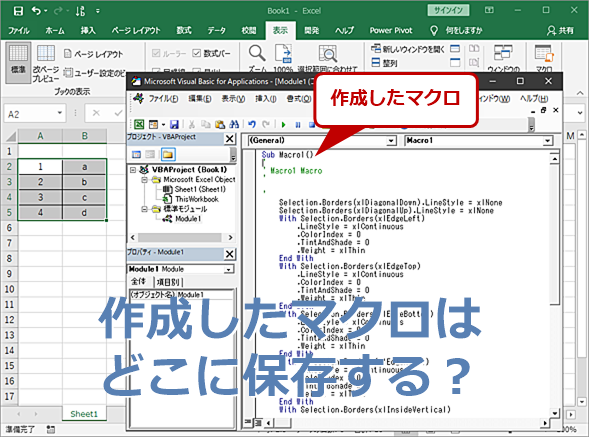Click the Break (pause) icon in the VBA toolbar

pyautogui.click(x=298, y=124)
